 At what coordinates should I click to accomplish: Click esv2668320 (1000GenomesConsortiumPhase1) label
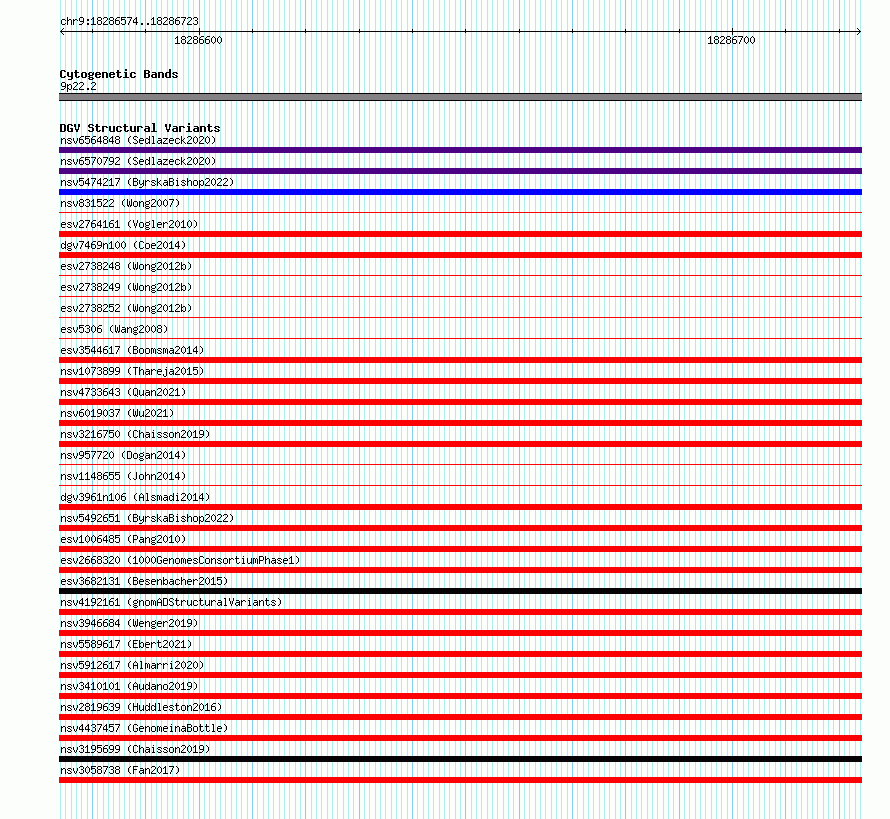coord(180,560)
